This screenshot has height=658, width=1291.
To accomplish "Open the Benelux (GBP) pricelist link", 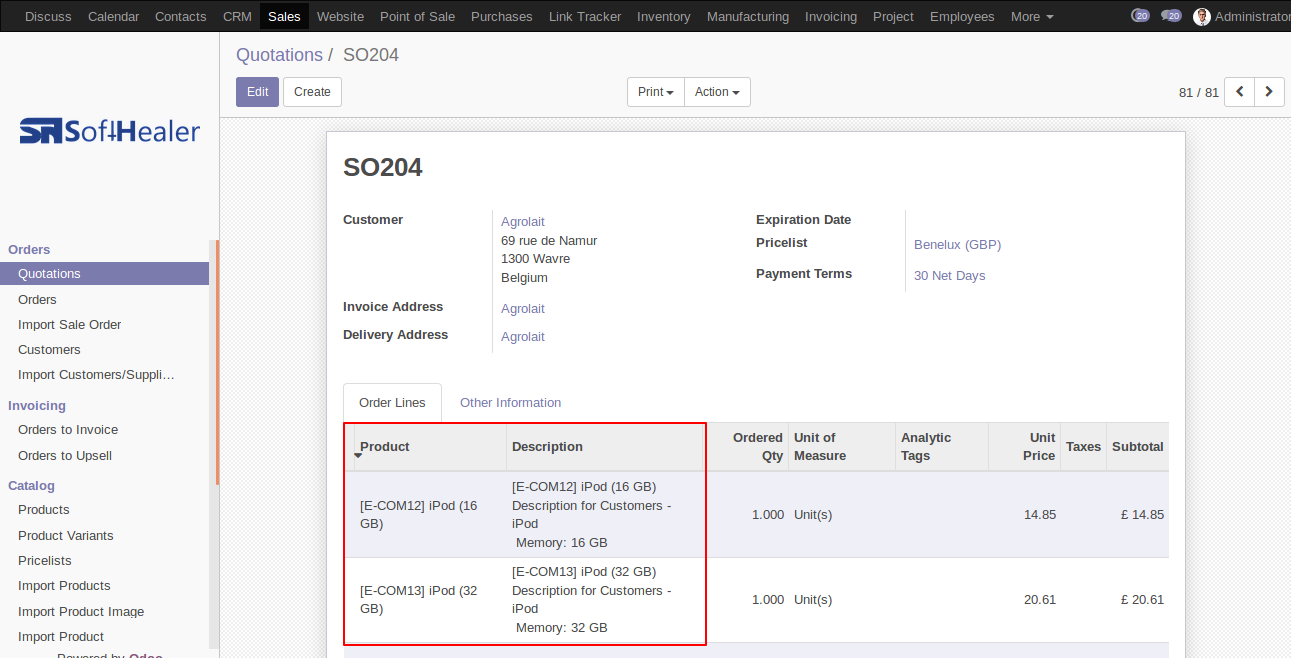I will click(957, 245).
